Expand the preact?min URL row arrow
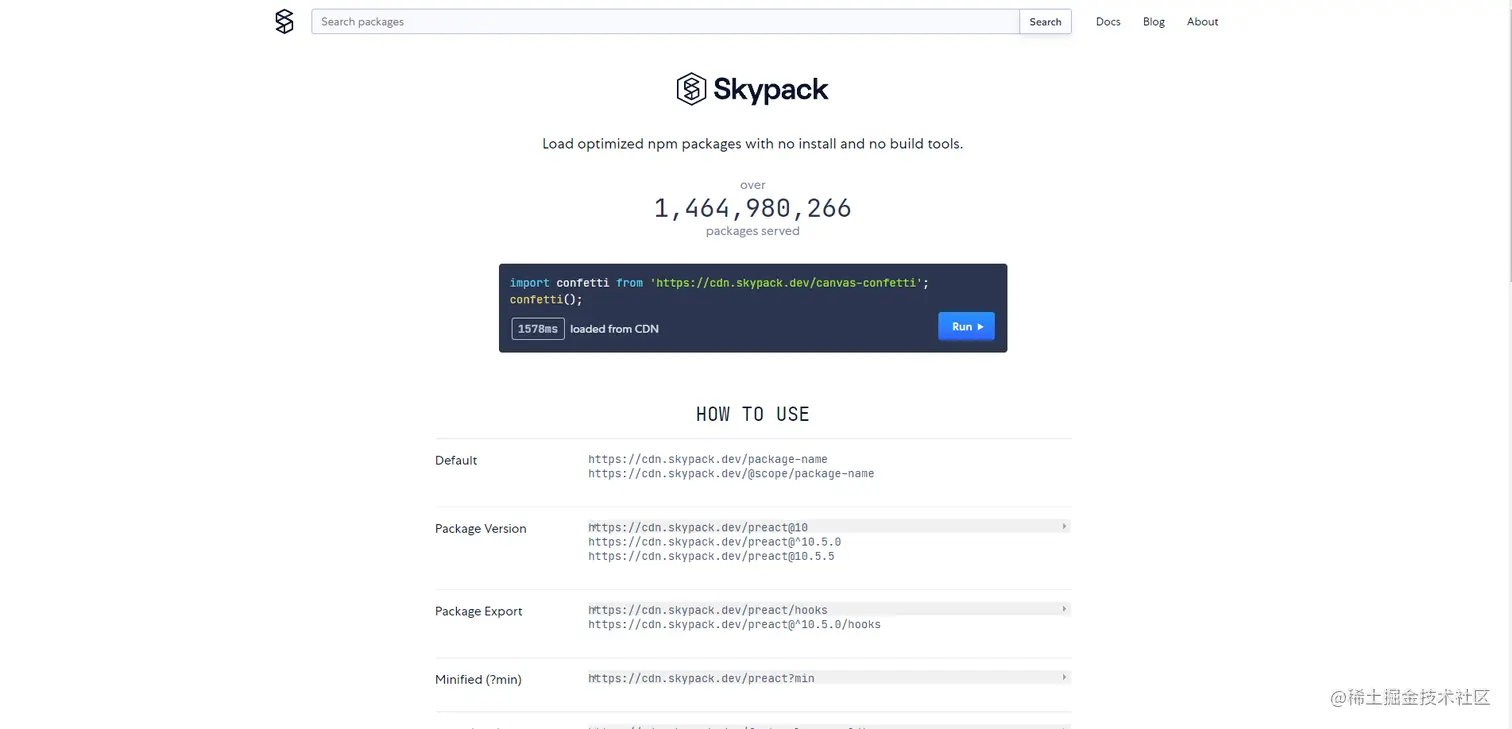Screen dimensions: 1512x729 [x=1064, y=677]
